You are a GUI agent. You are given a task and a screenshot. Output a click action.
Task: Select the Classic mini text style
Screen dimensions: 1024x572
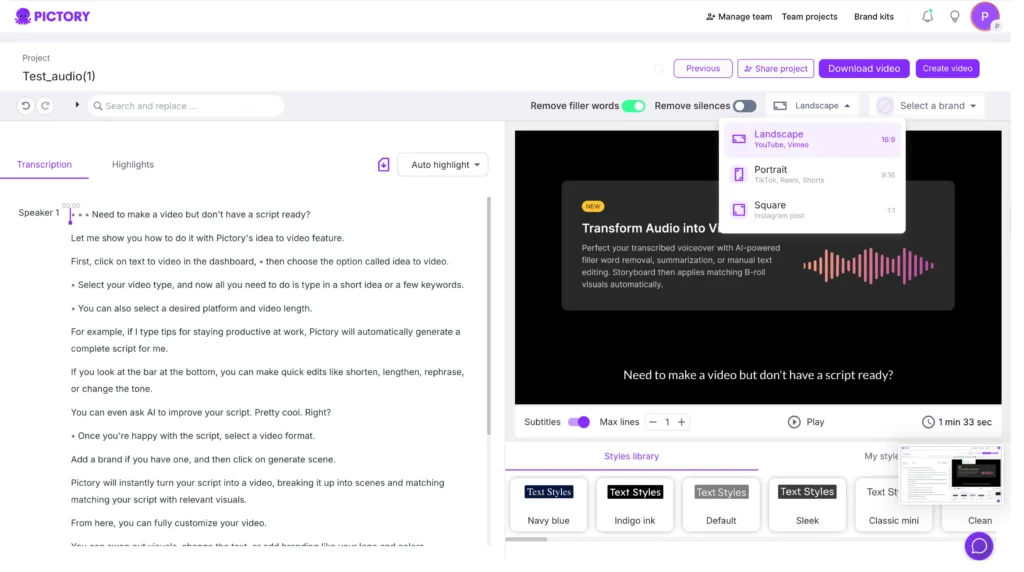pyautogui.click(x=893, y=503)
